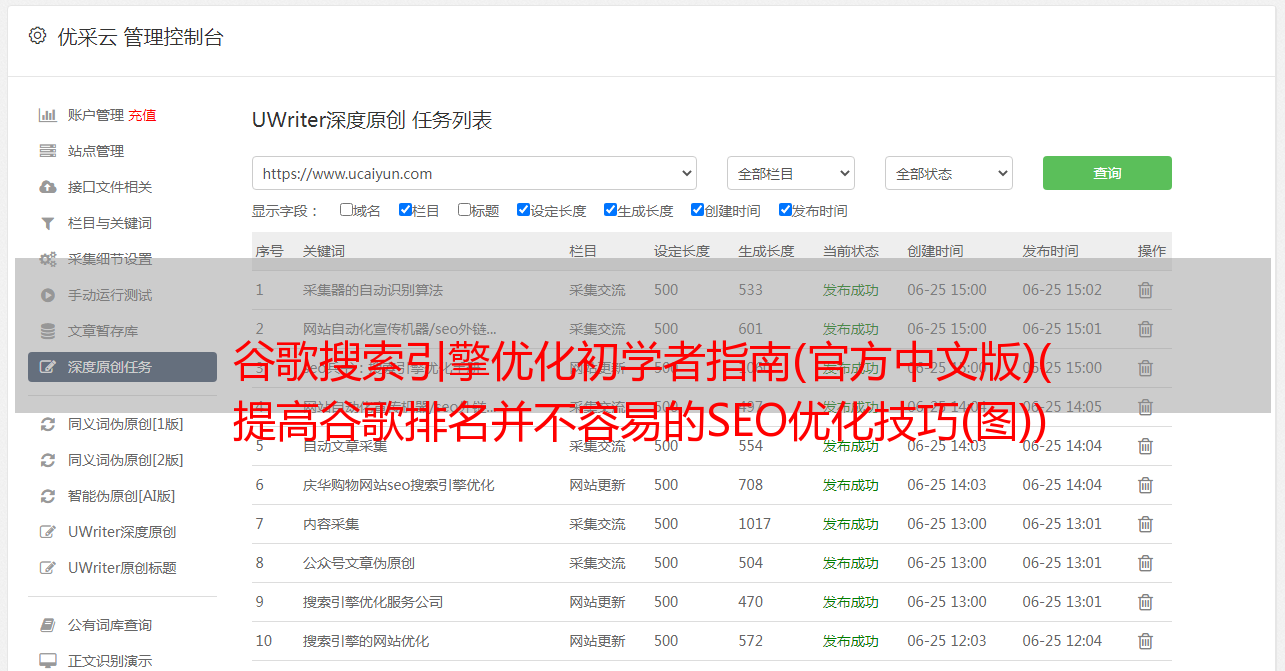Delete row 10 搜索引擎的网站优化 task
1285x671 pixels.
point(1146,641)
